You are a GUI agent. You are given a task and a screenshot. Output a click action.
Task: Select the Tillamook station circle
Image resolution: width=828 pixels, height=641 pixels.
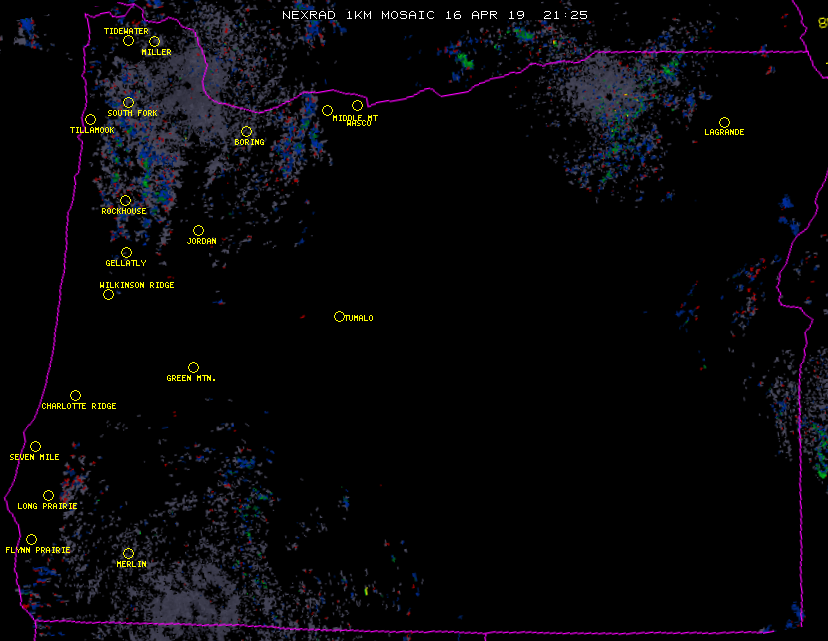[x=90, y=120]
